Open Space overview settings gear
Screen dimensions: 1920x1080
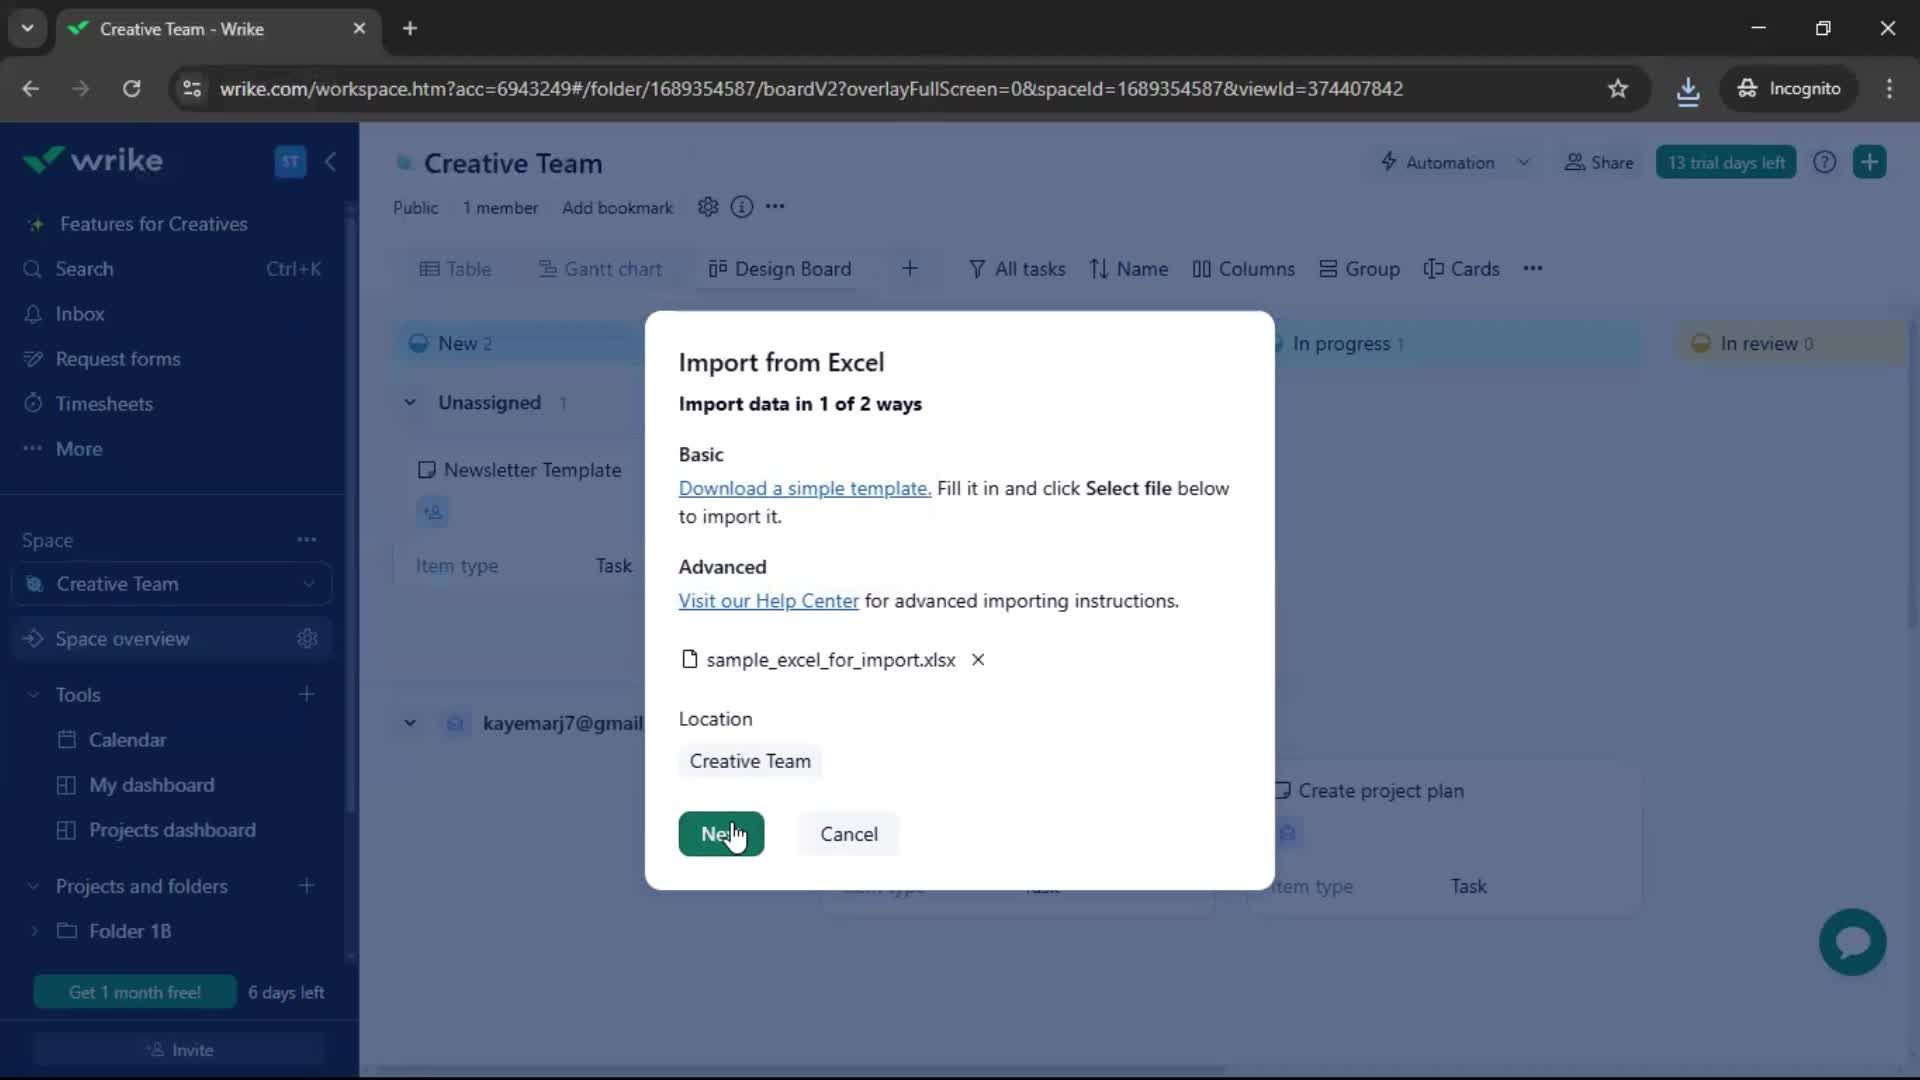(x=307, y=639)
